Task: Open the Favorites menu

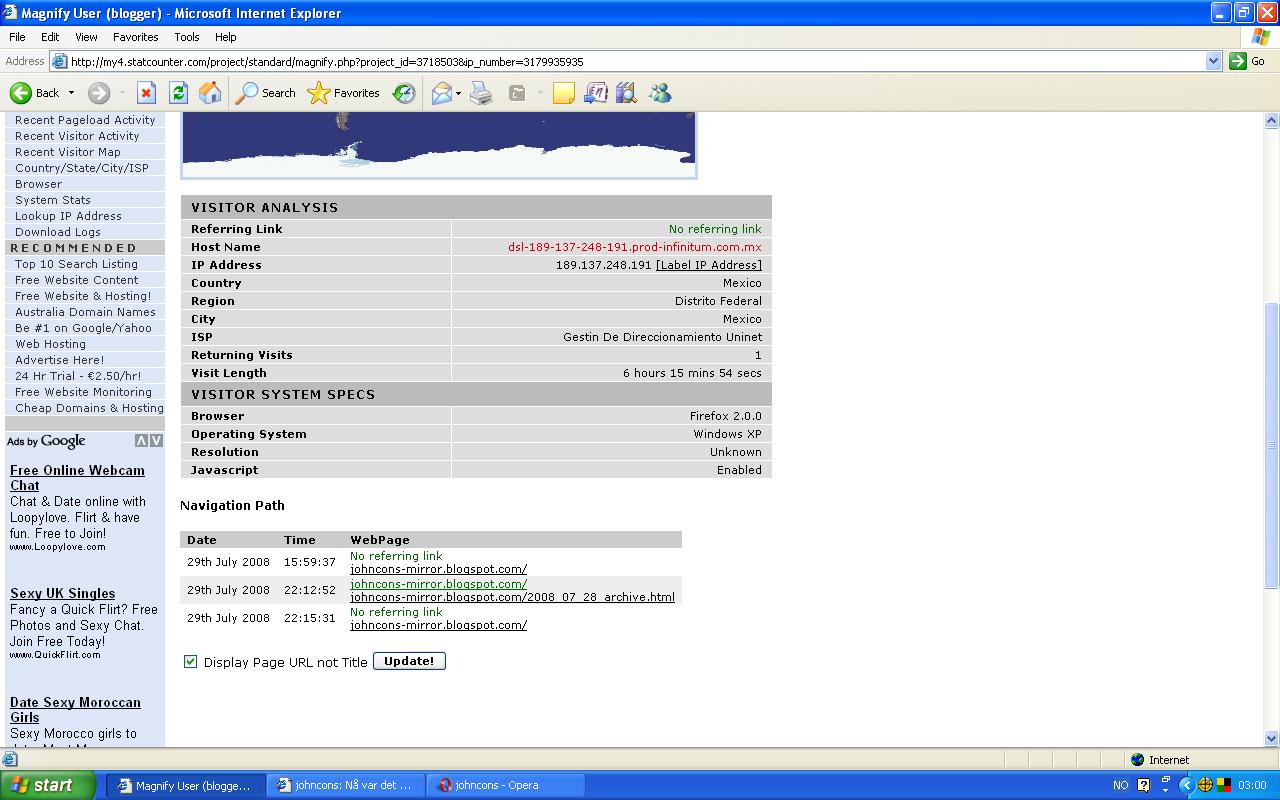Action: click(x=135, y=37)
